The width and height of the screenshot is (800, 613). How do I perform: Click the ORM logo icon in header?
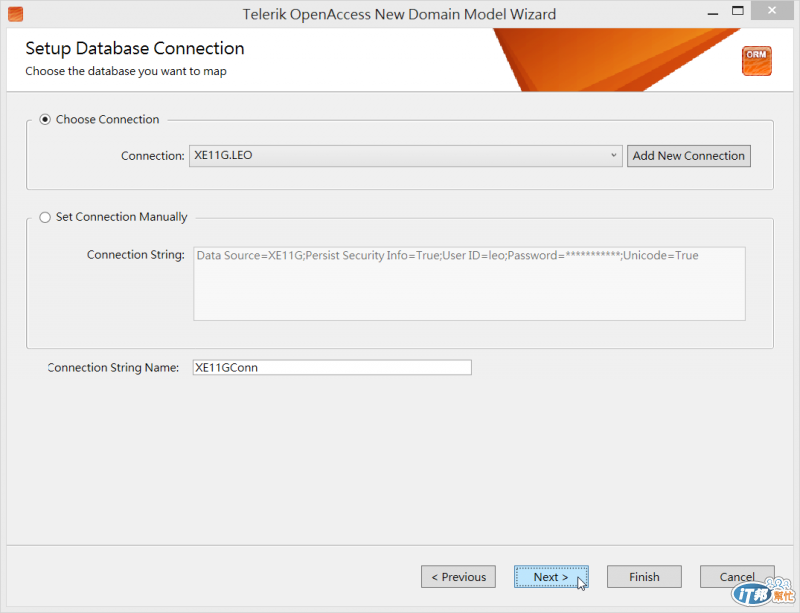[757, 61]
